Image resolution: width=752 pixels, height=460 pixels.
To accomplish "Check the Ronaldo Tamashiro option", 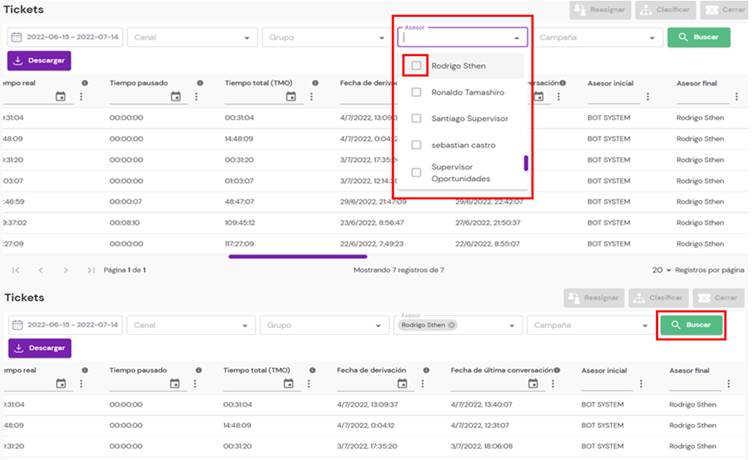I will coord(416,92).
